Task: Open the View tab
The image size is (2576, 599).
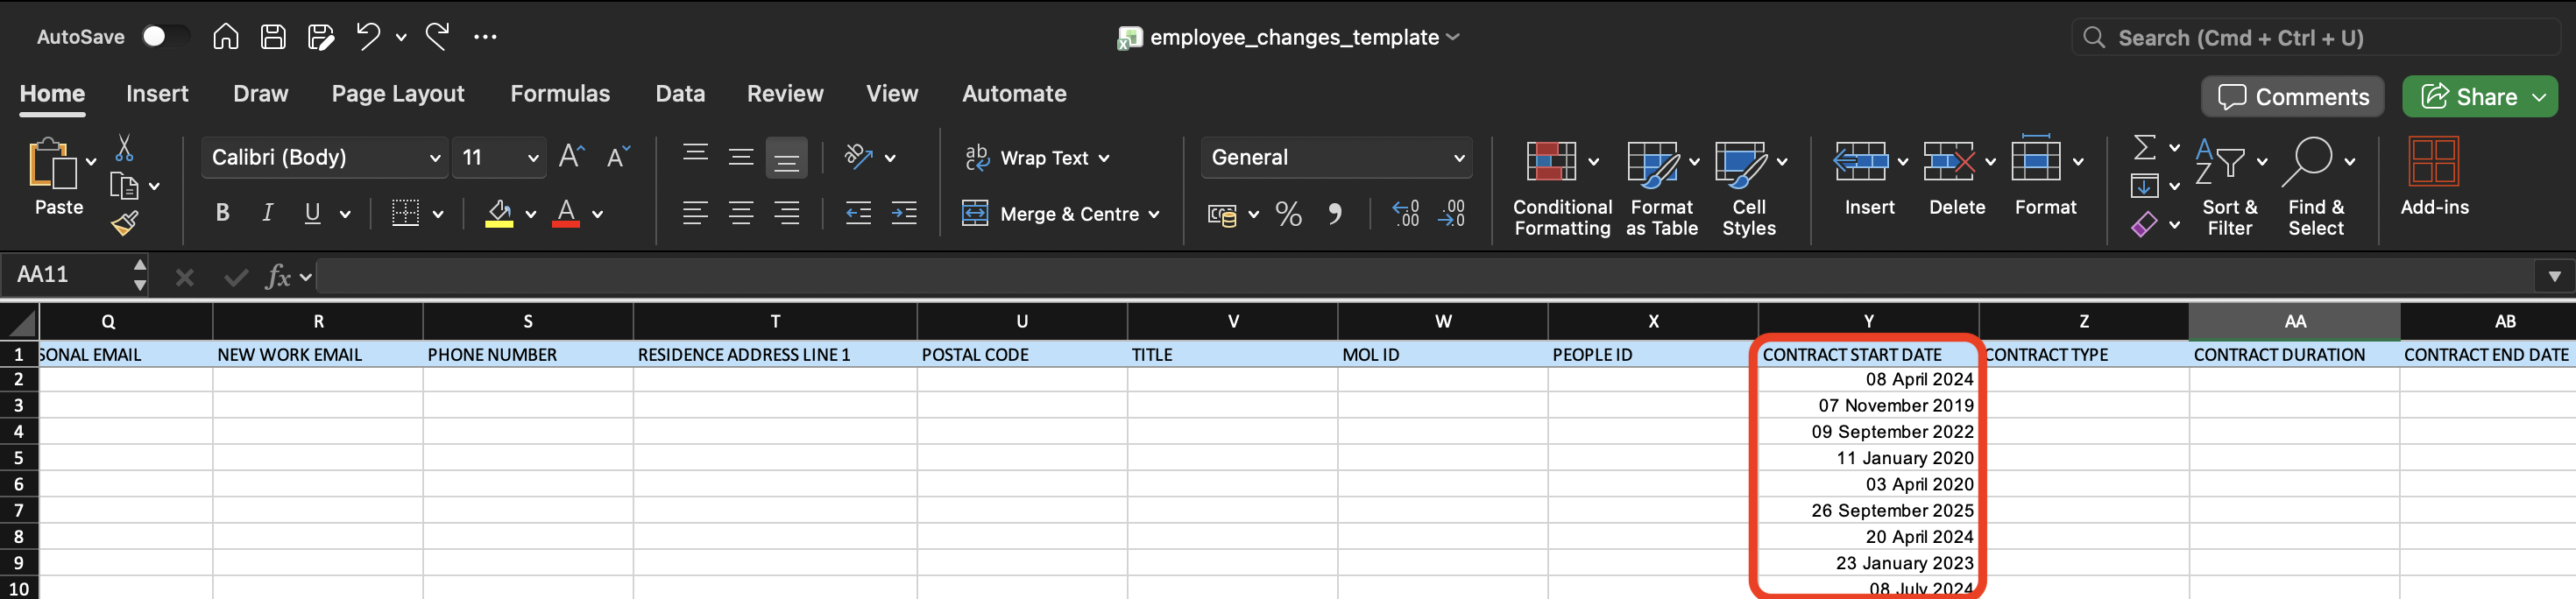Action: click(x=892, y=94)
